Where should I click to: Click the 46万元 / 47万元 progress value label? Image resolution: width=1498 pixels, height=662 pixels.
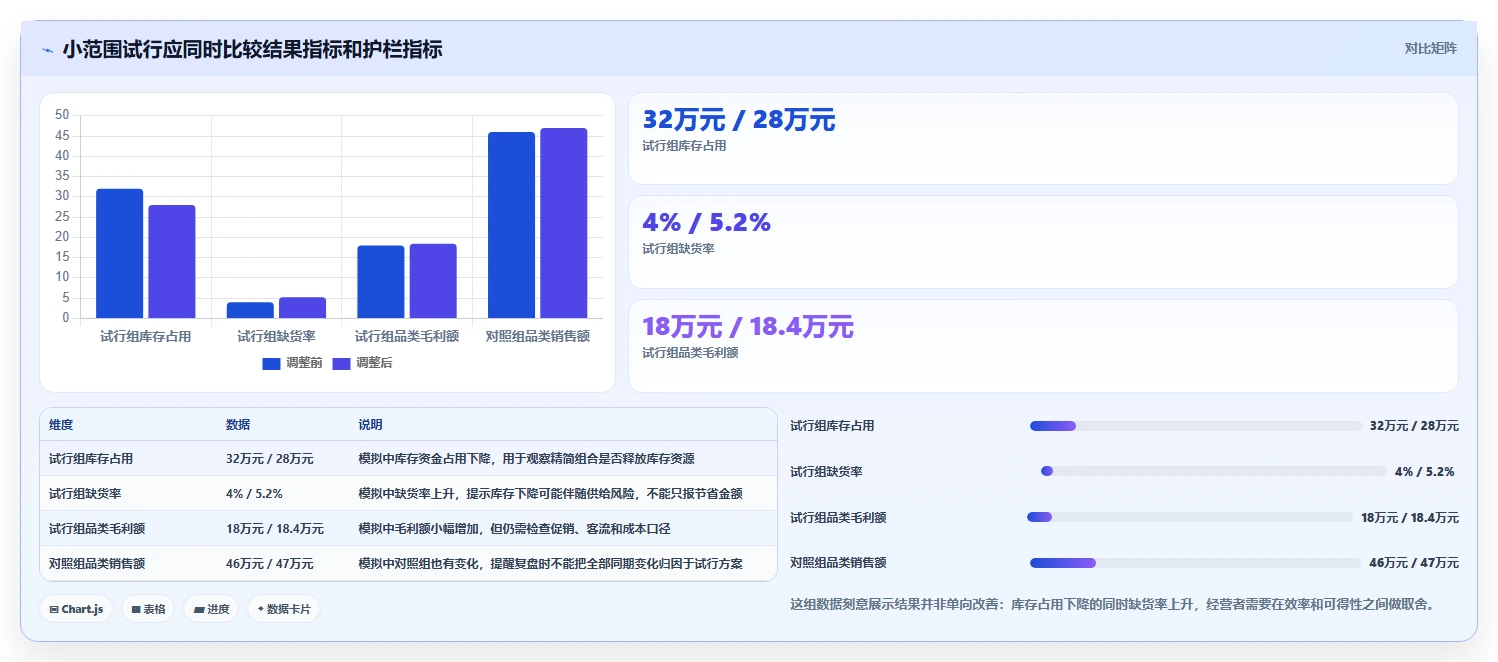click(x=1414, y=564)
